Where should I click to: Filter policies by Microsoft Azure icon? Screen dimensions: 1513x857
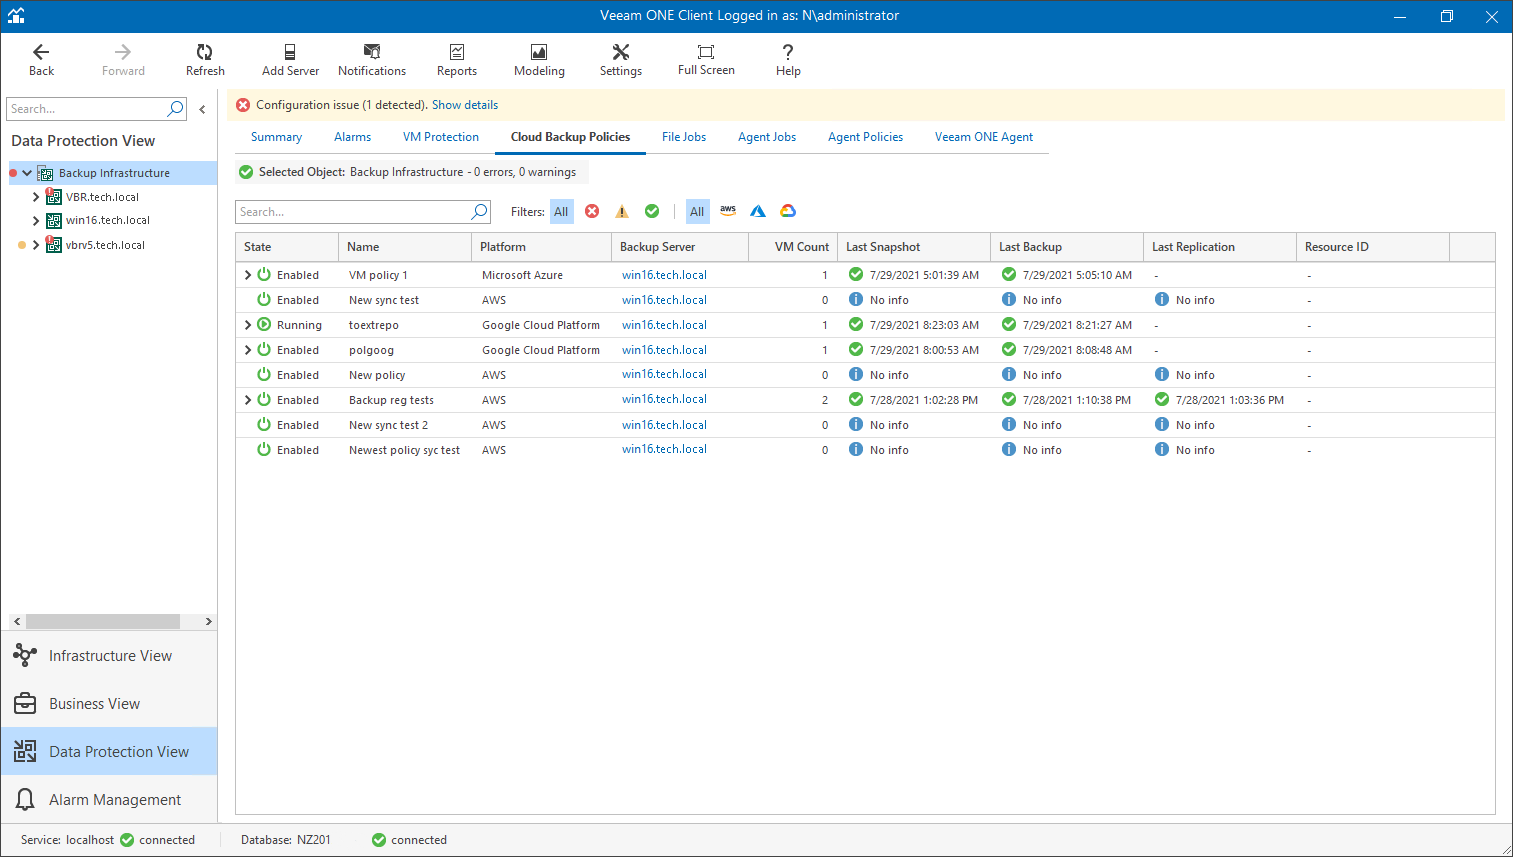(x=758, y=211)
